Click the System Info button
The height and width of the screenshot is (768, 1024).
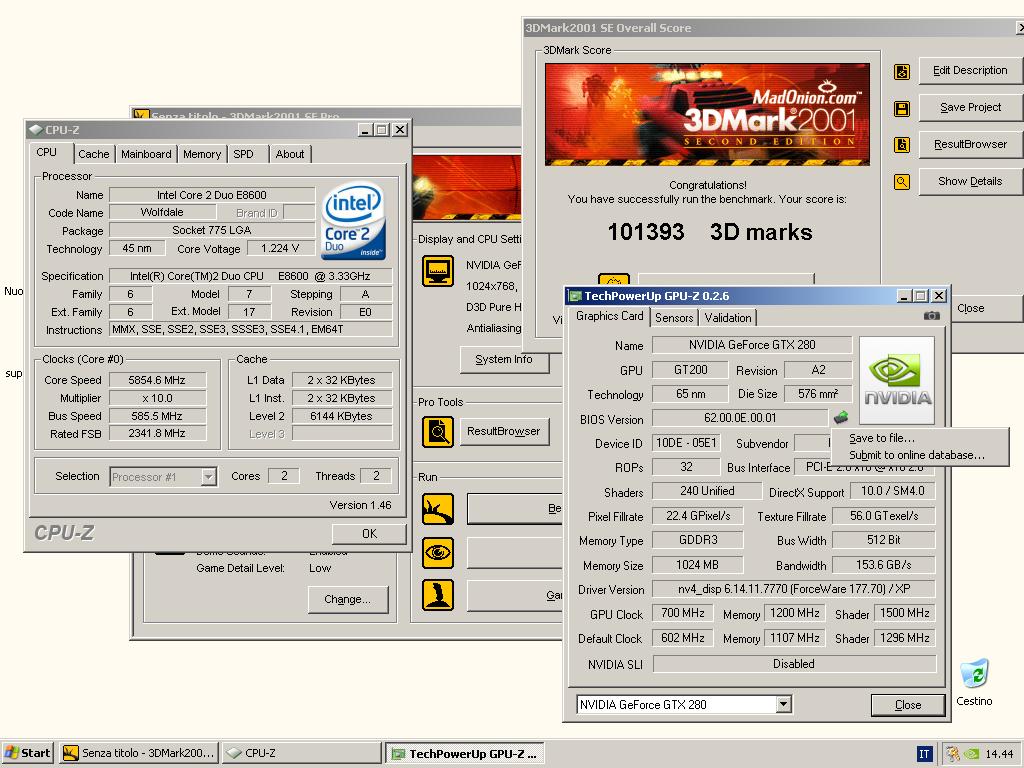tap(504, 360)
